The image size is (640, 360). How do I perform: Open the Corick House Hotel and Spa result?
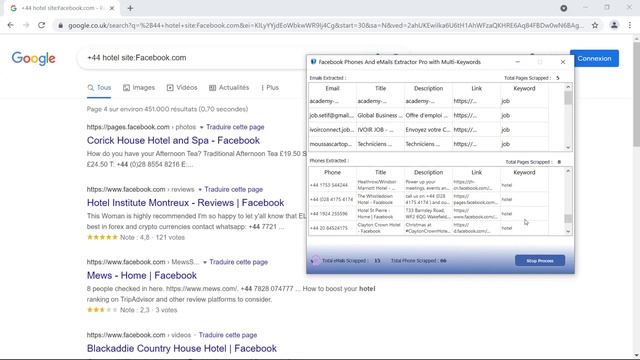173,140
